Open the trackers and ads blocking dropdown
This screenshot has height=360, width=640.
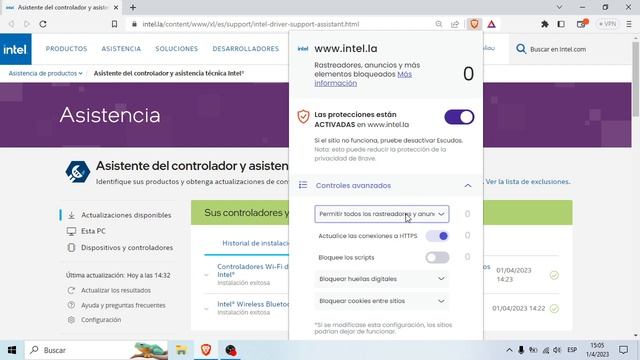point(382,214)
